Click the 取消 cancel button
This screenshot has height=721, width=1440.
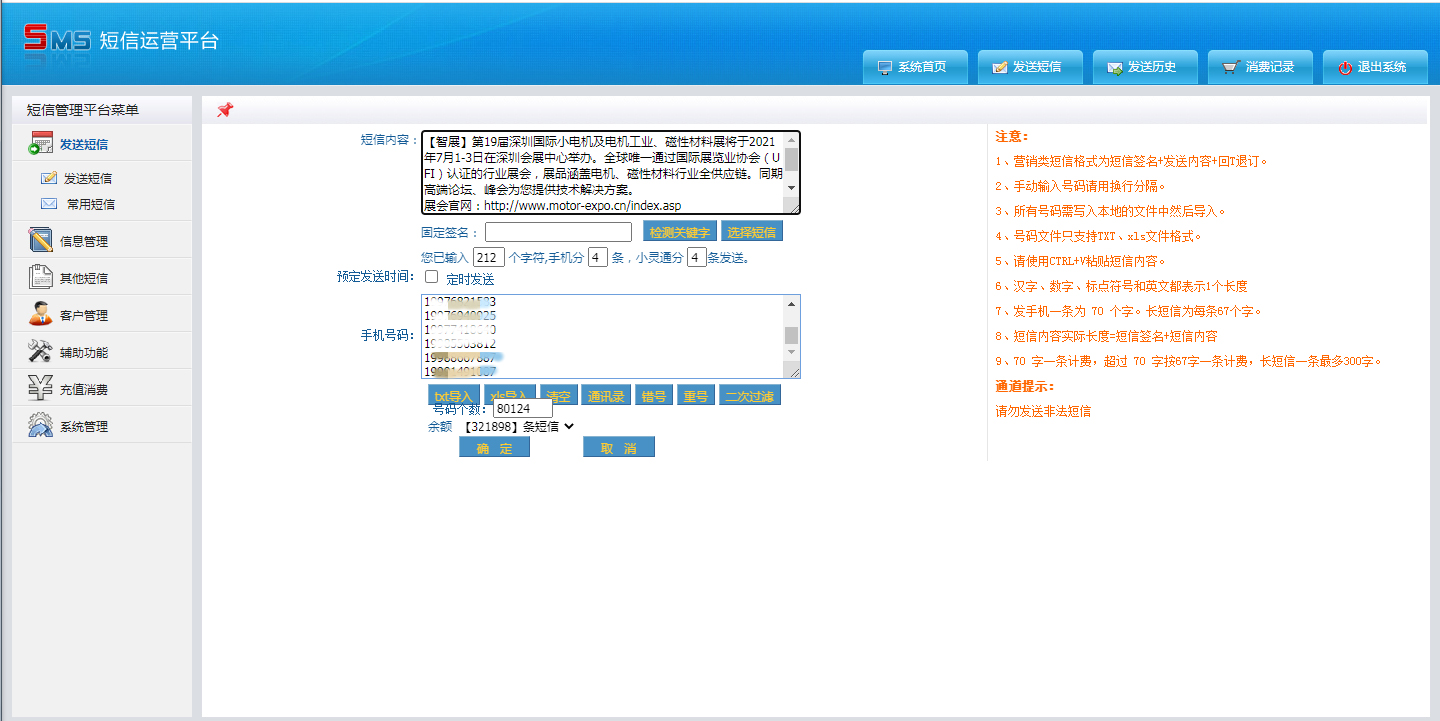coord(619,447)
